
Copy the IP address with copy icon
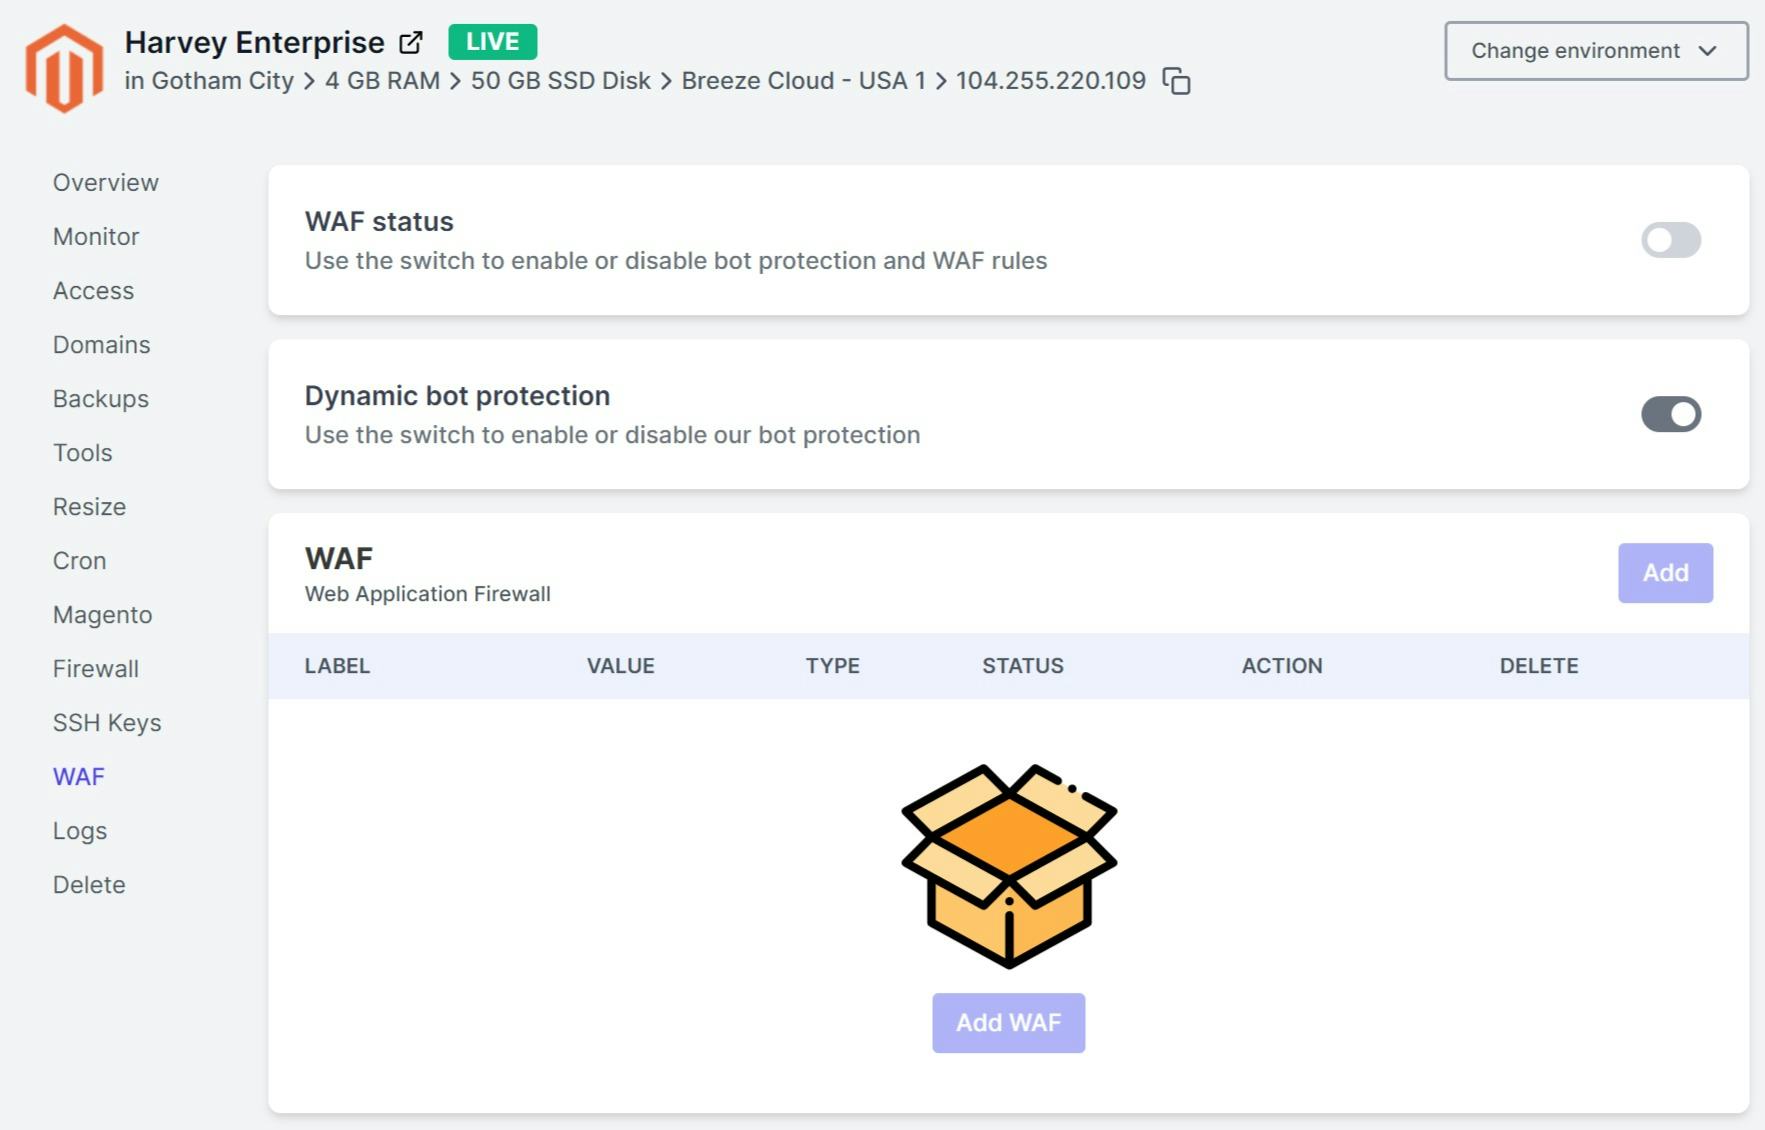tap(1176, 81)
